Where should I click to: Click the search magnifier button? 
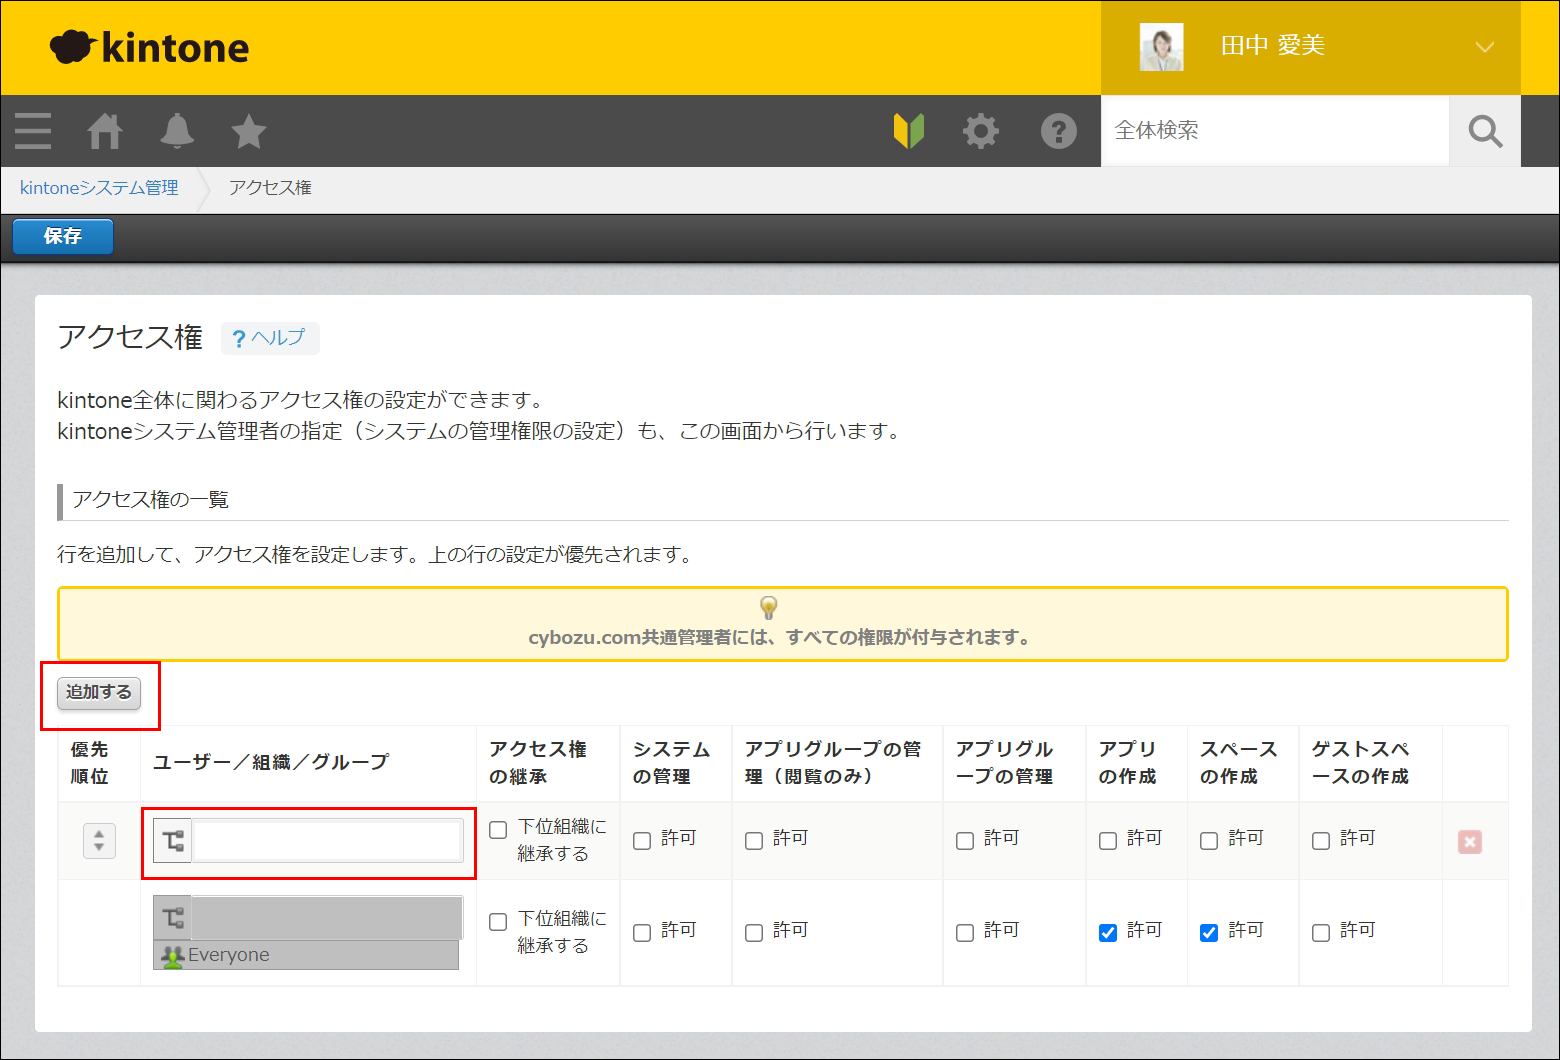tap(1485, 131)
